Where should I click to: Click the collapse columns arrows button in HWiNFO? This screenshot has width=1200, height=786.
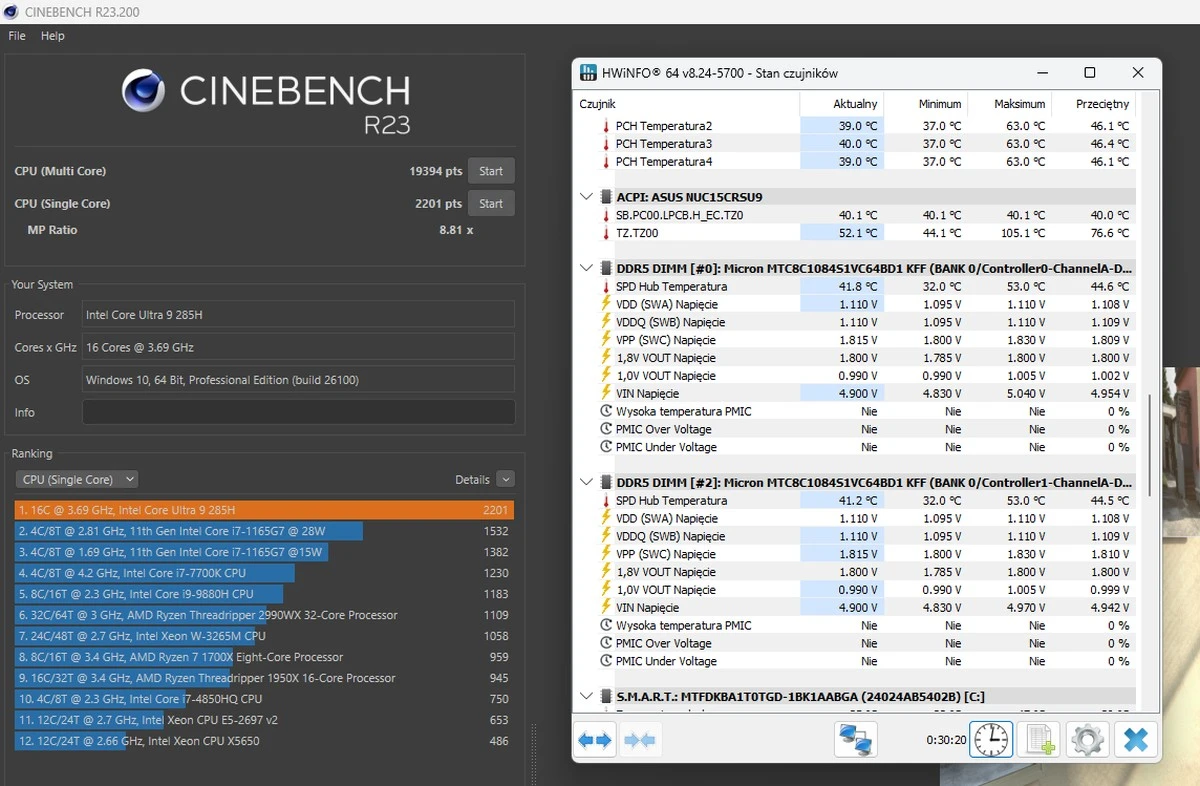pyautogui.click(x=640, y=740)
